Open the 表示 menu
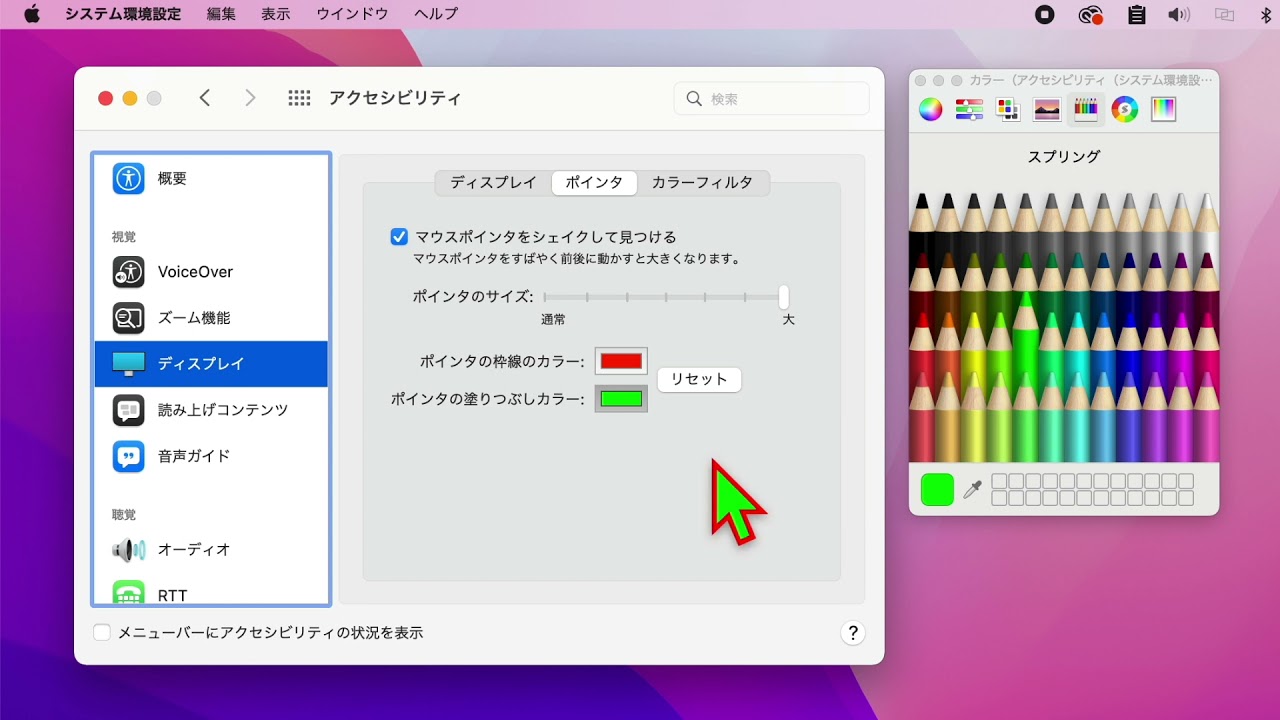This screenshot has height=720, width=1280. coord(276,14)
